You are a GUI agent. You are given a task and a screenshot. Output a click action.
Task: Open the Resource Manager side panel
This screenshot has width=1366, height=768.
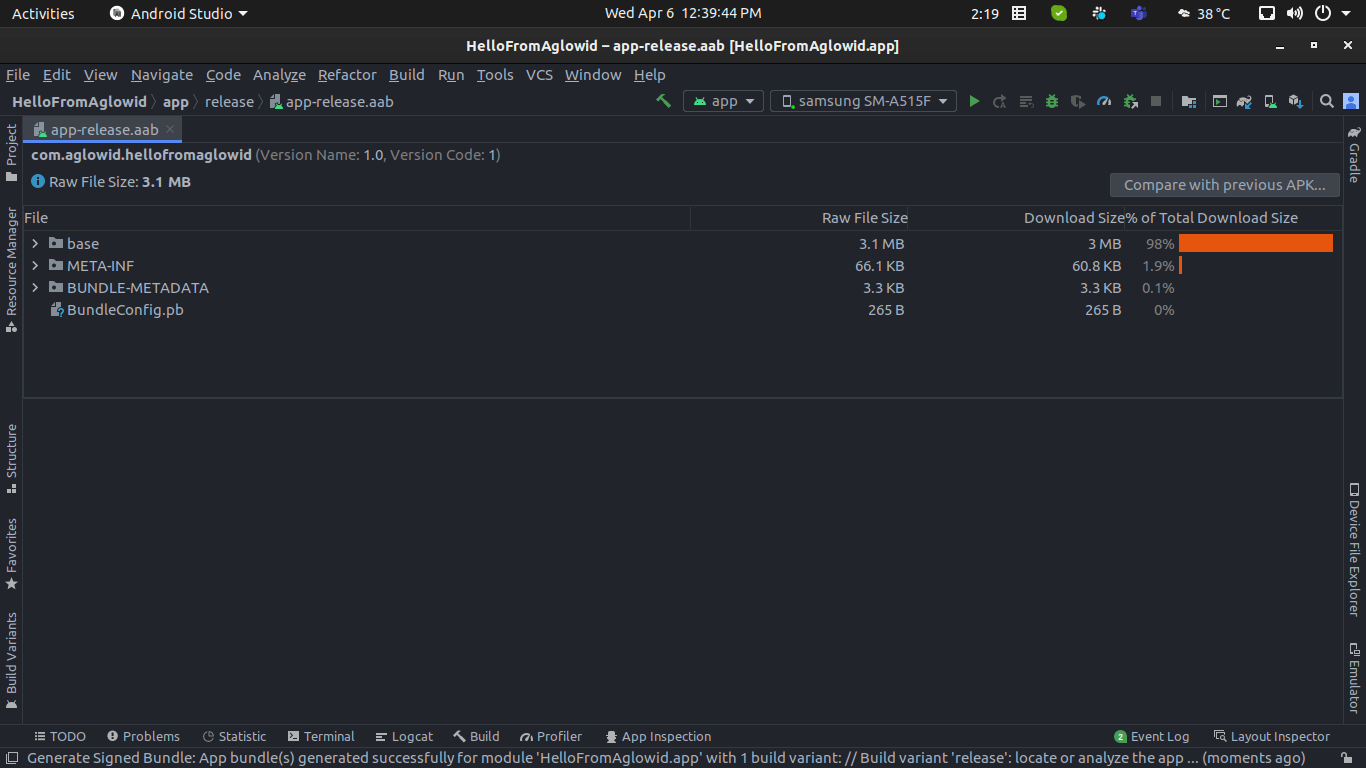tap(11, 269)
